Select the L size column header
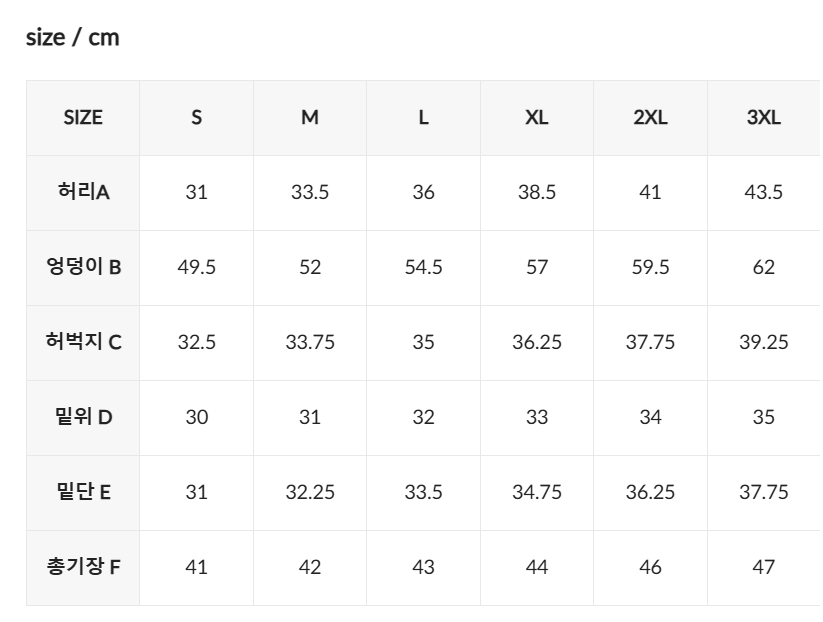Viewport: 823px width, 622px height. (x=423, y=118)
